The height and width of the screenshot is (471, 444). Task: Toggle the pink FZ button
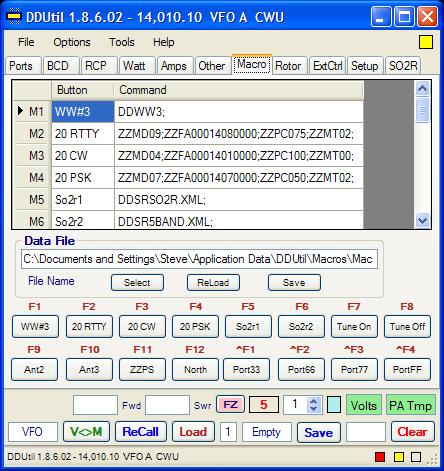pyautogui.click(x=230, y=405)
